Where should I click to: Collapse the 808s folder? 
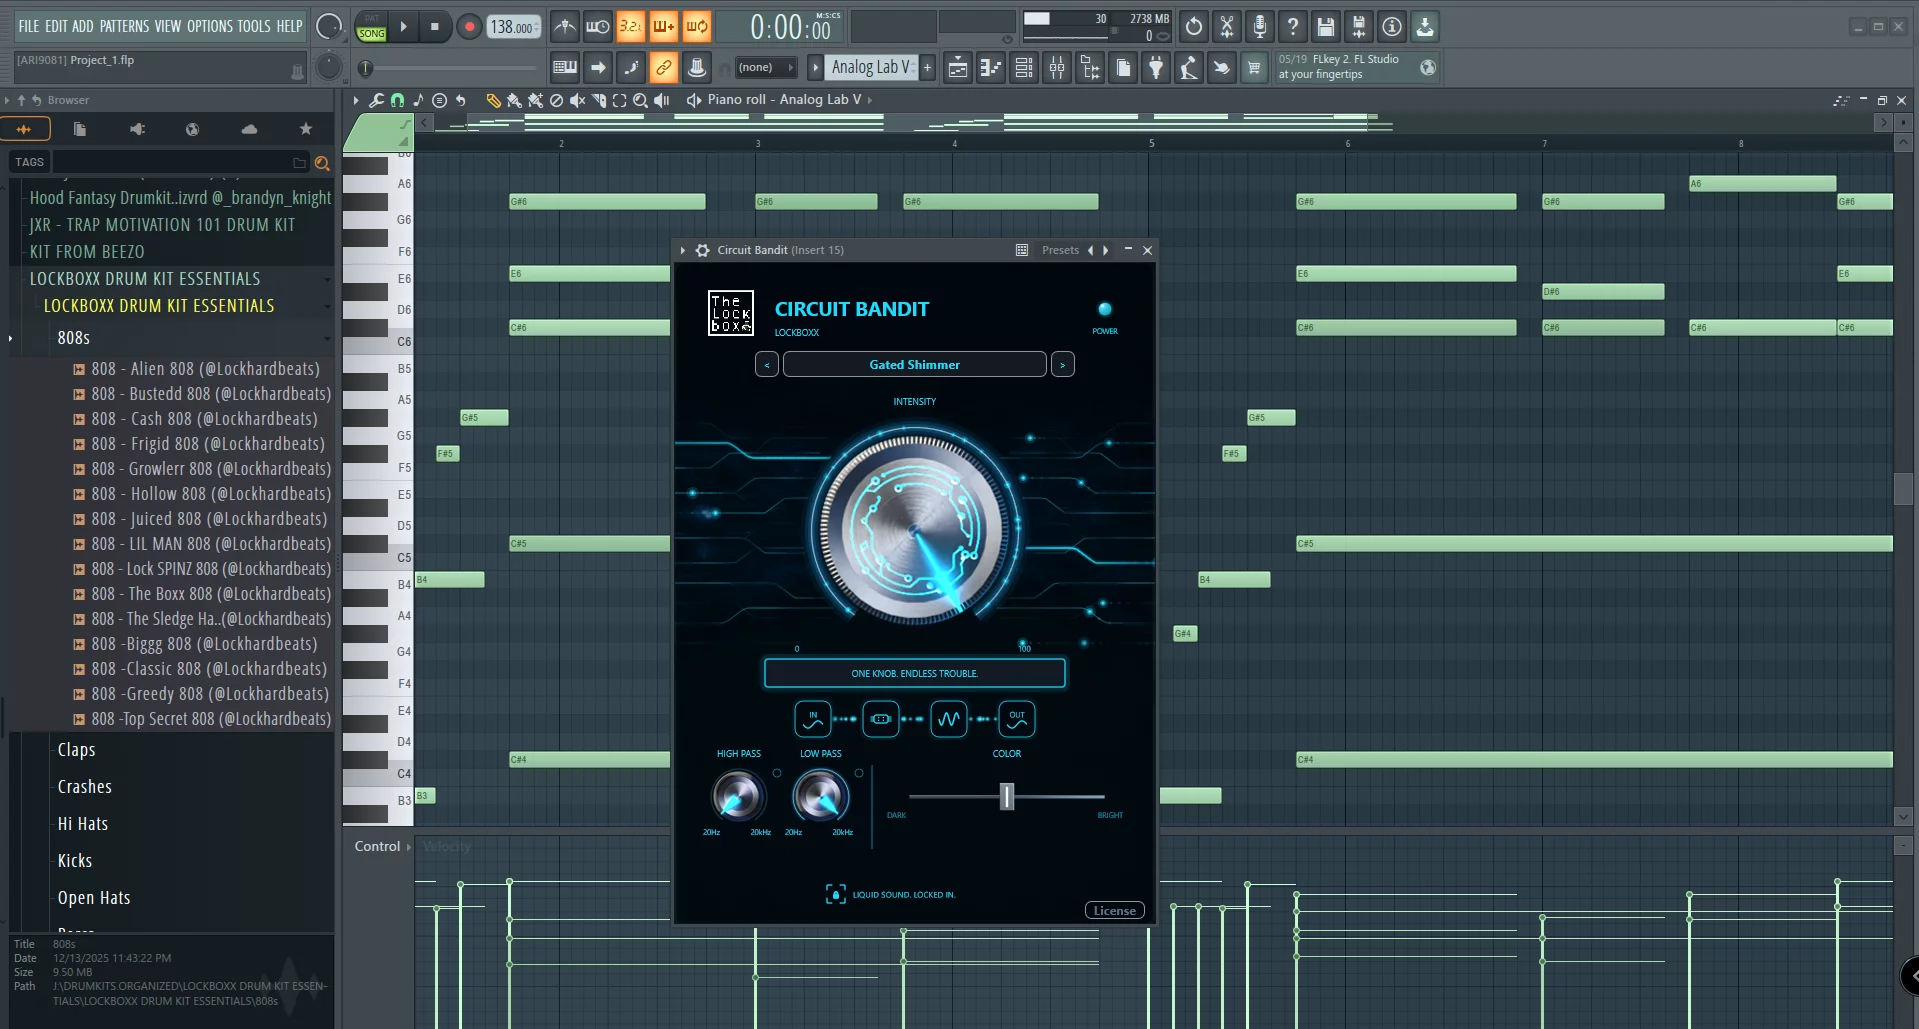pyautogui.click(x=73, y=338)
